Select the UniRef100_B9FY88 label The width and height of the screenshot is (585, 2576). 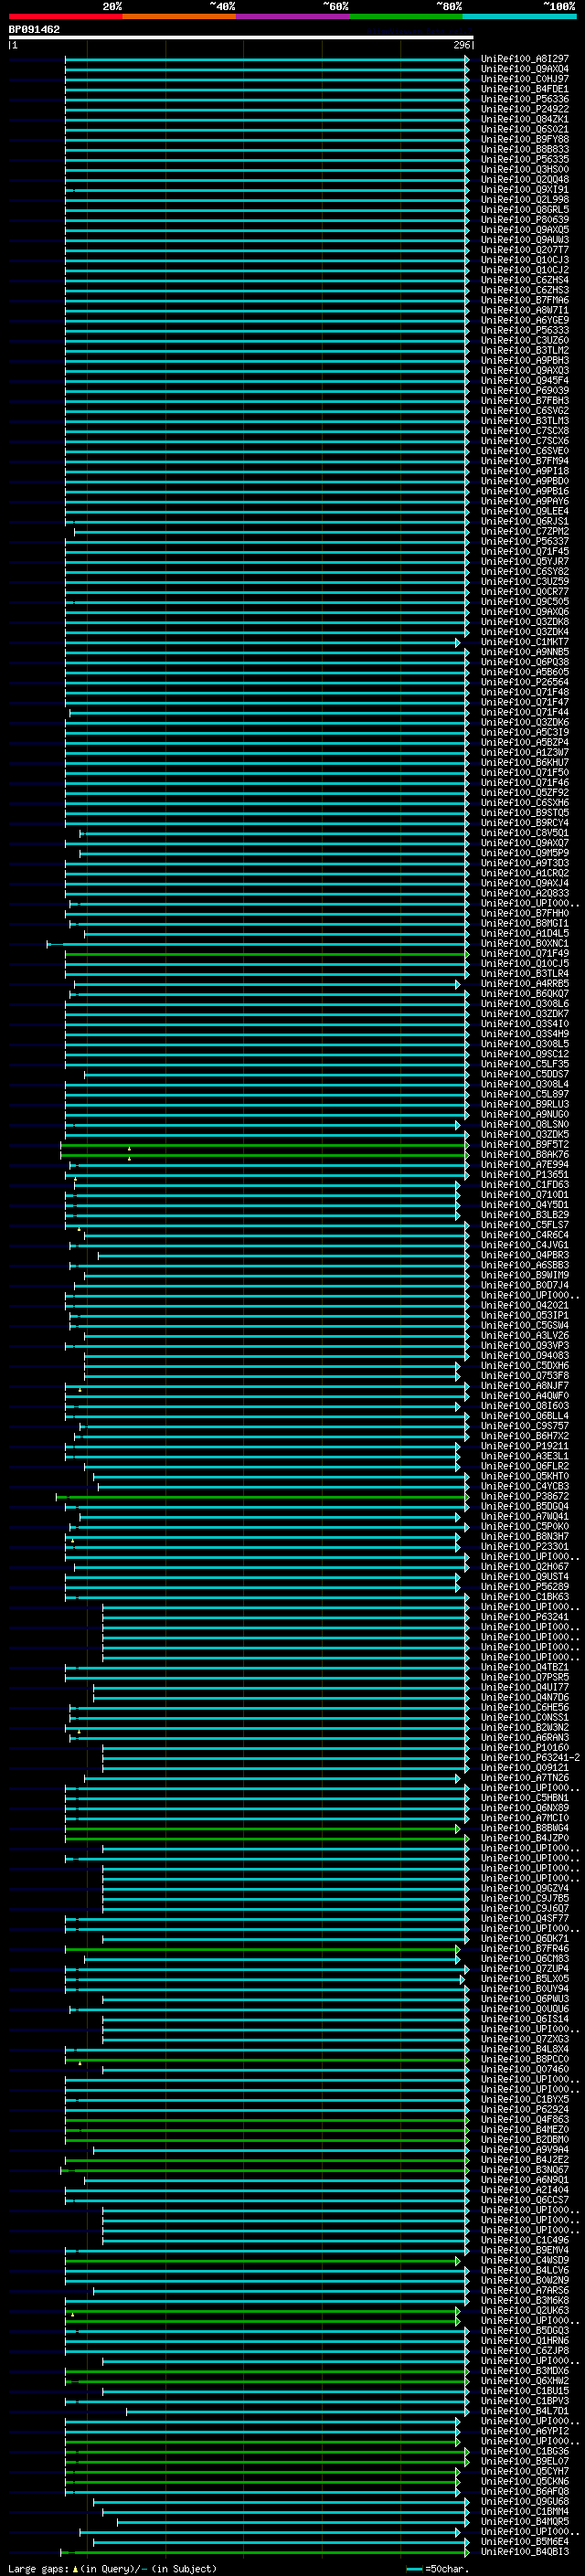(524, 139)
